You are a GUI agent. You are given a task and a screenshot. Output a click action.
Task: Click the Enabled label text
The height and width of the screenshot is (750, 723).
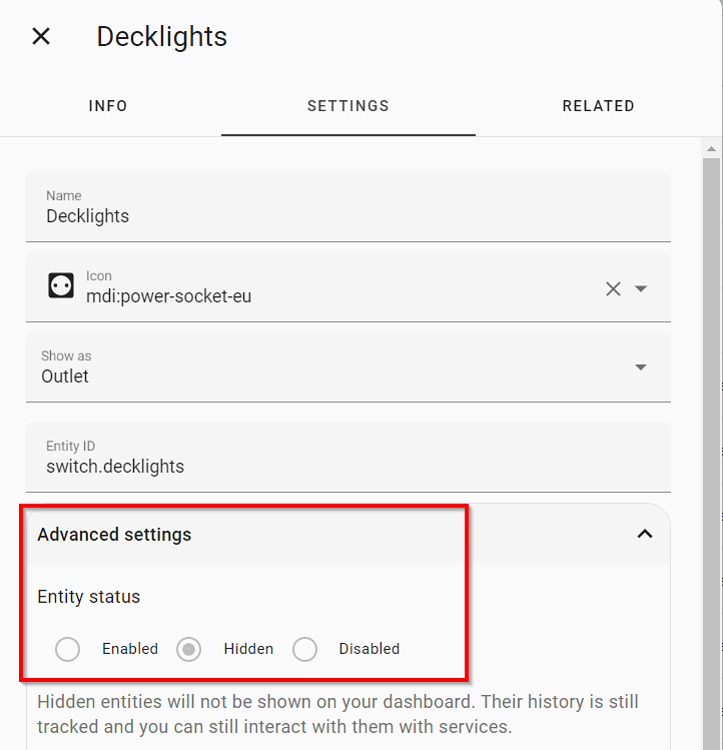[x=130, y=649]
